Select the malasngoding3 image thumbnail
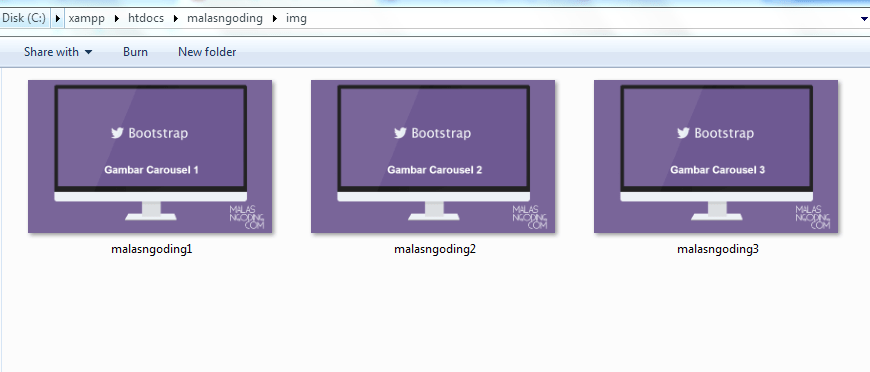The image size is (870, 372). coord(716,157)
